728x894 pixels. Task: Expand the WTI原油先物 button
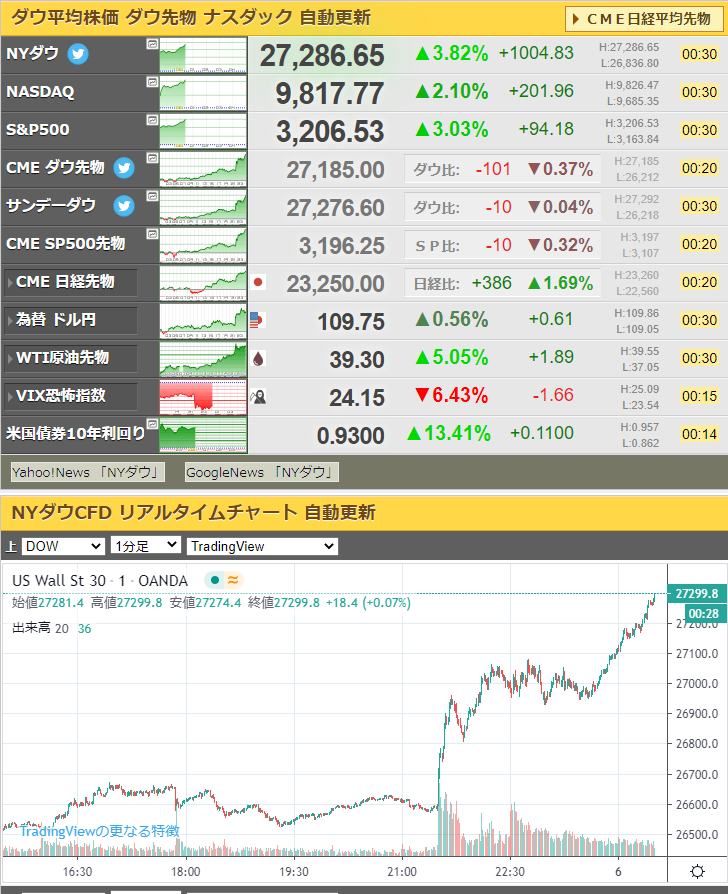pyautogui.click(x=71, y=358)
